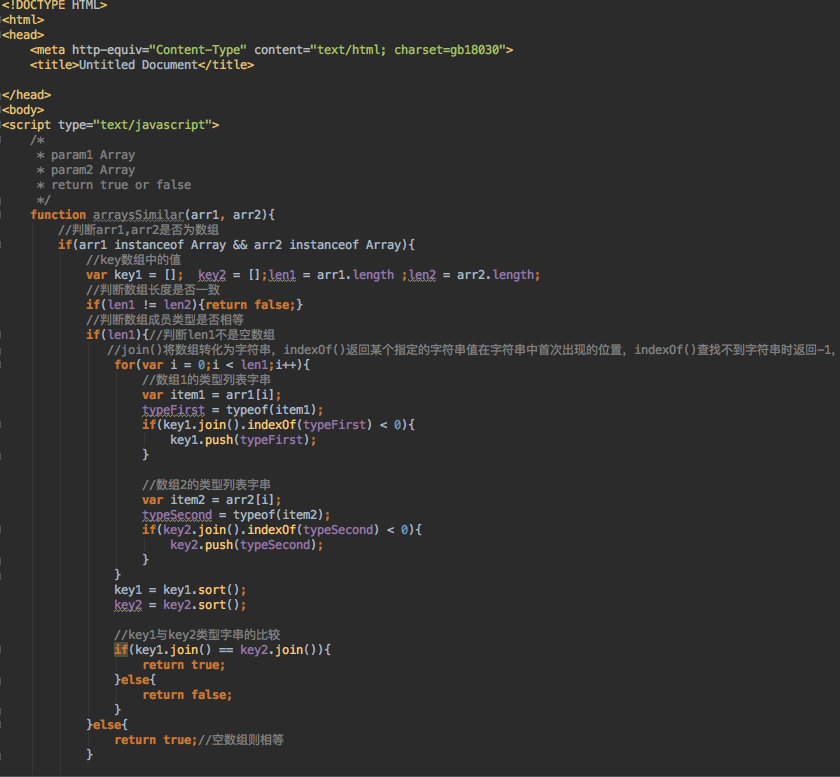This screenshot has height=777, width=840.
Task: Click the function keyword
Action: coord(58,215)
